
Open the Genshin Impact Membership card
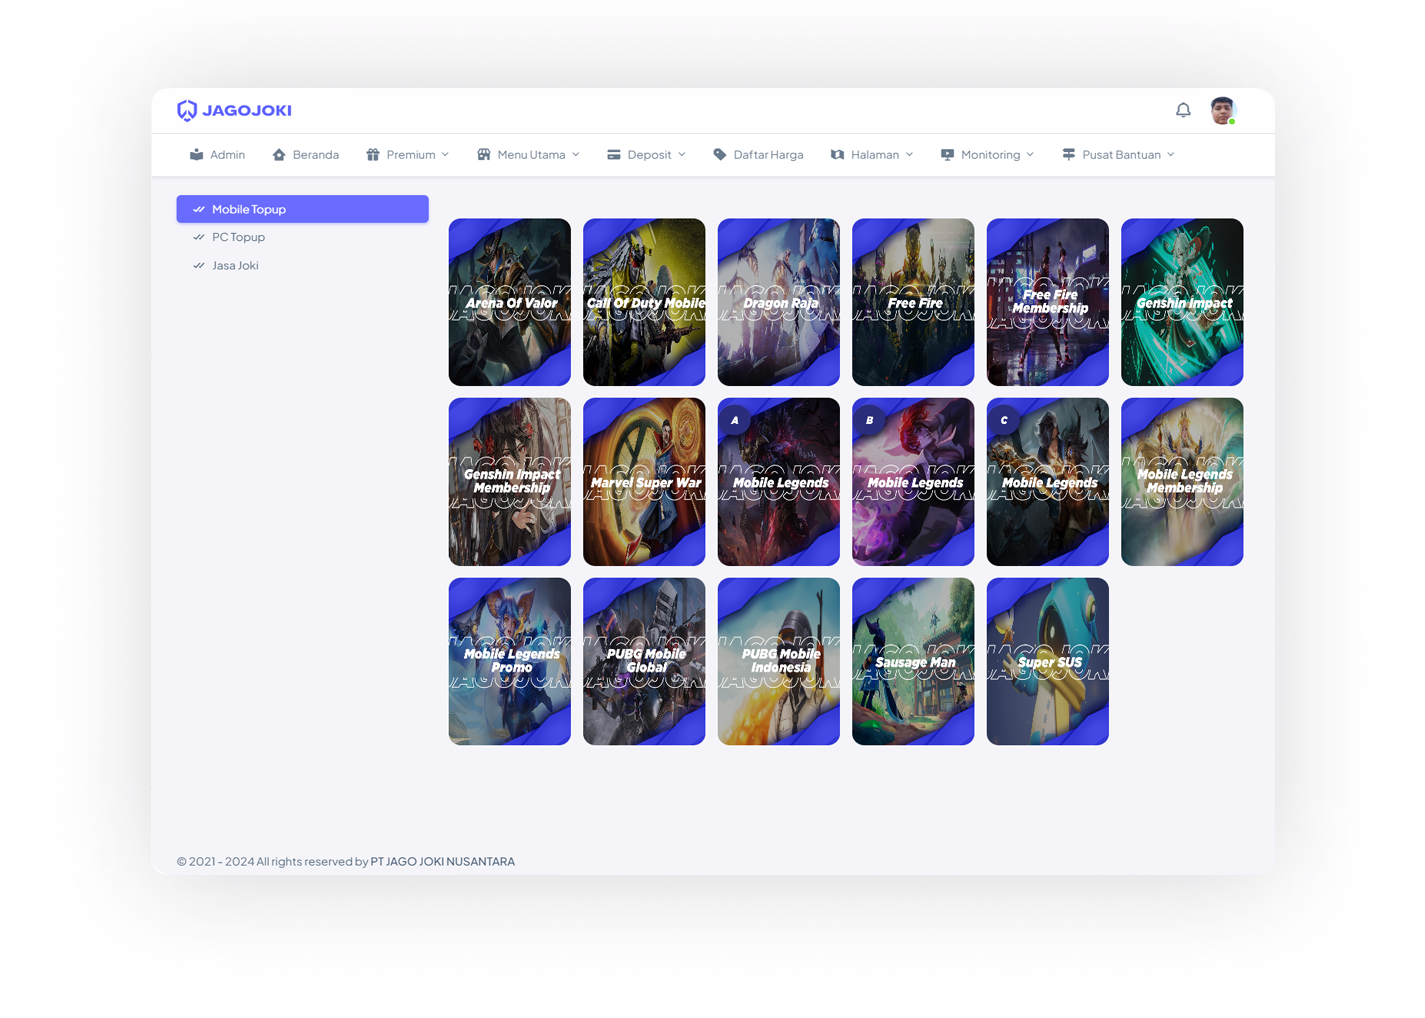tap(510, 482)
